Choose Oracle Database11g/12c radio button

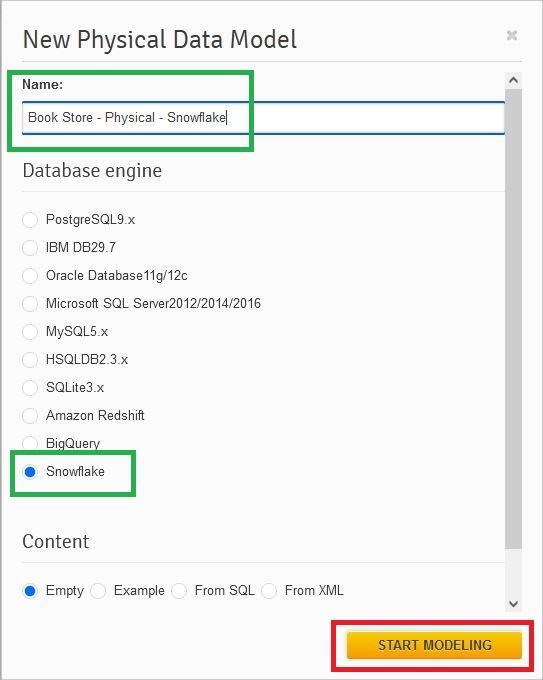click(x=30, y=275)
